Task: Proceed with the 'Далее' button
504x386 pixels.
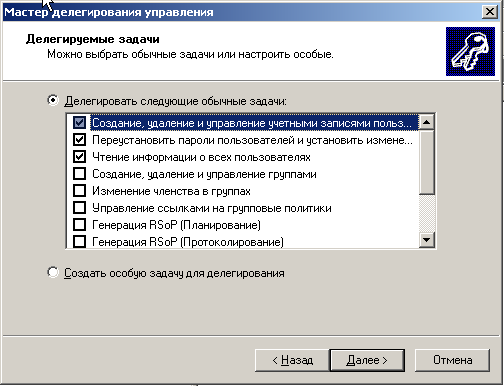Action: coord(367,360)
